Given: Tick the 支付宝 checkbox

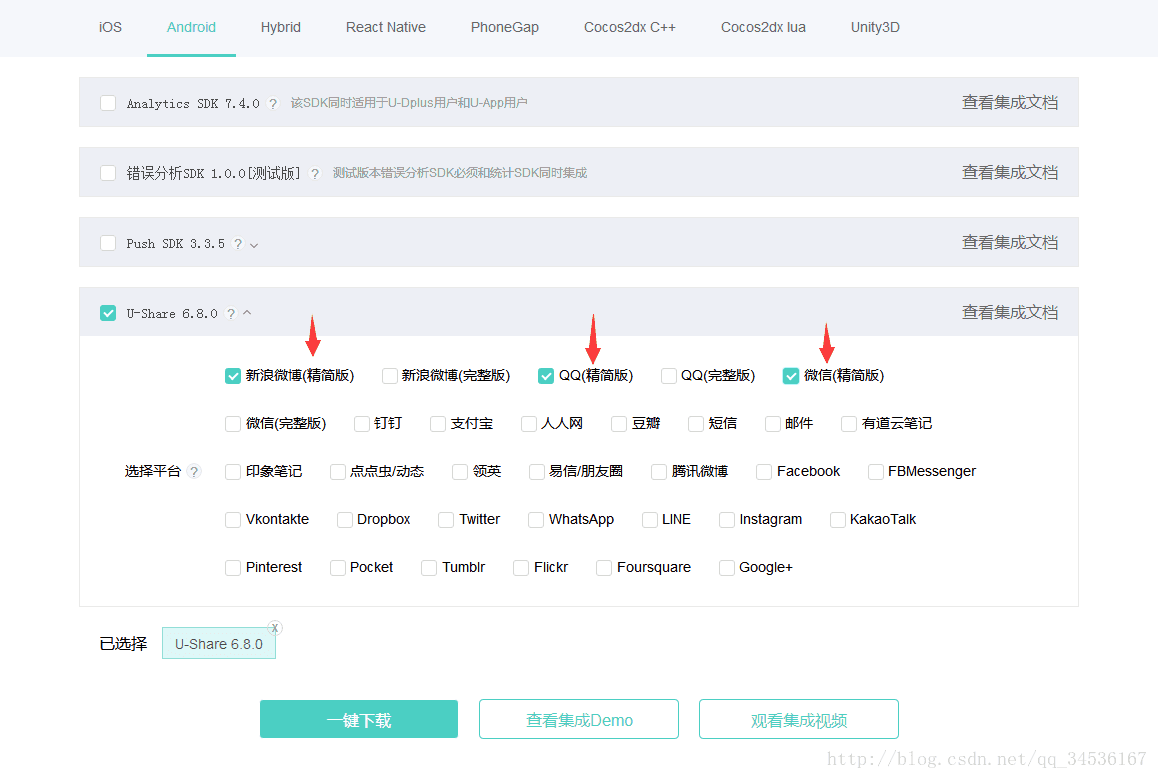Looking at the screenshot, I should point(438,424).
